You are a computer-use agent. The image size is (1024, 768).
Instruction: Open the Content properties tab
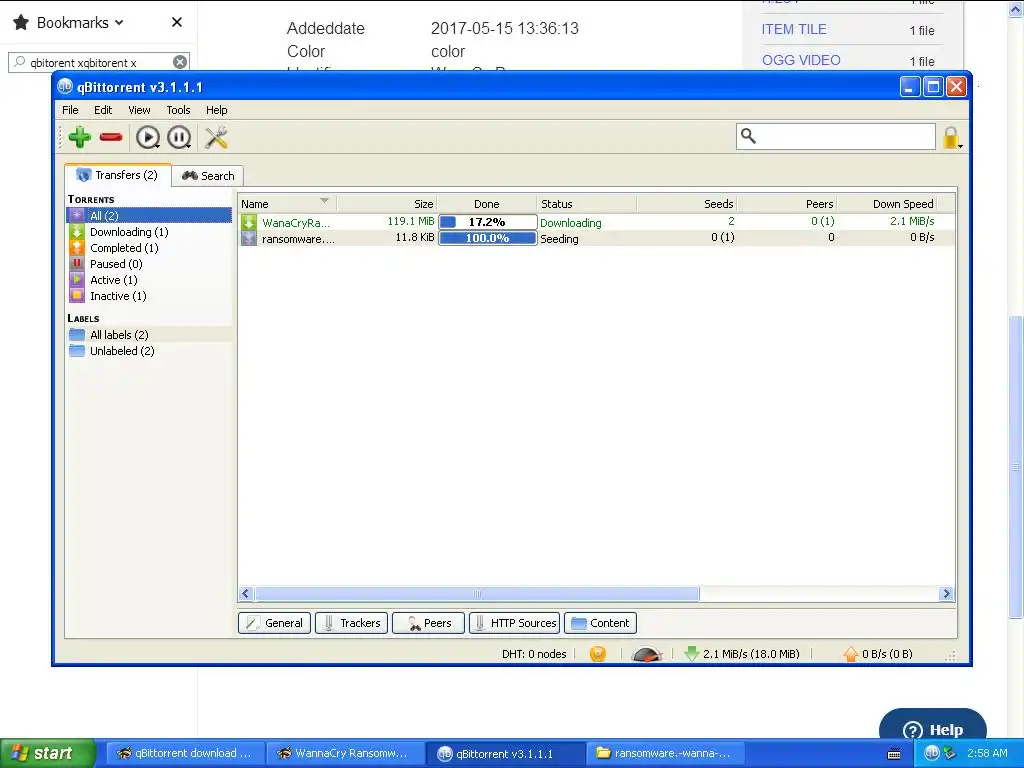coord(600,623)
